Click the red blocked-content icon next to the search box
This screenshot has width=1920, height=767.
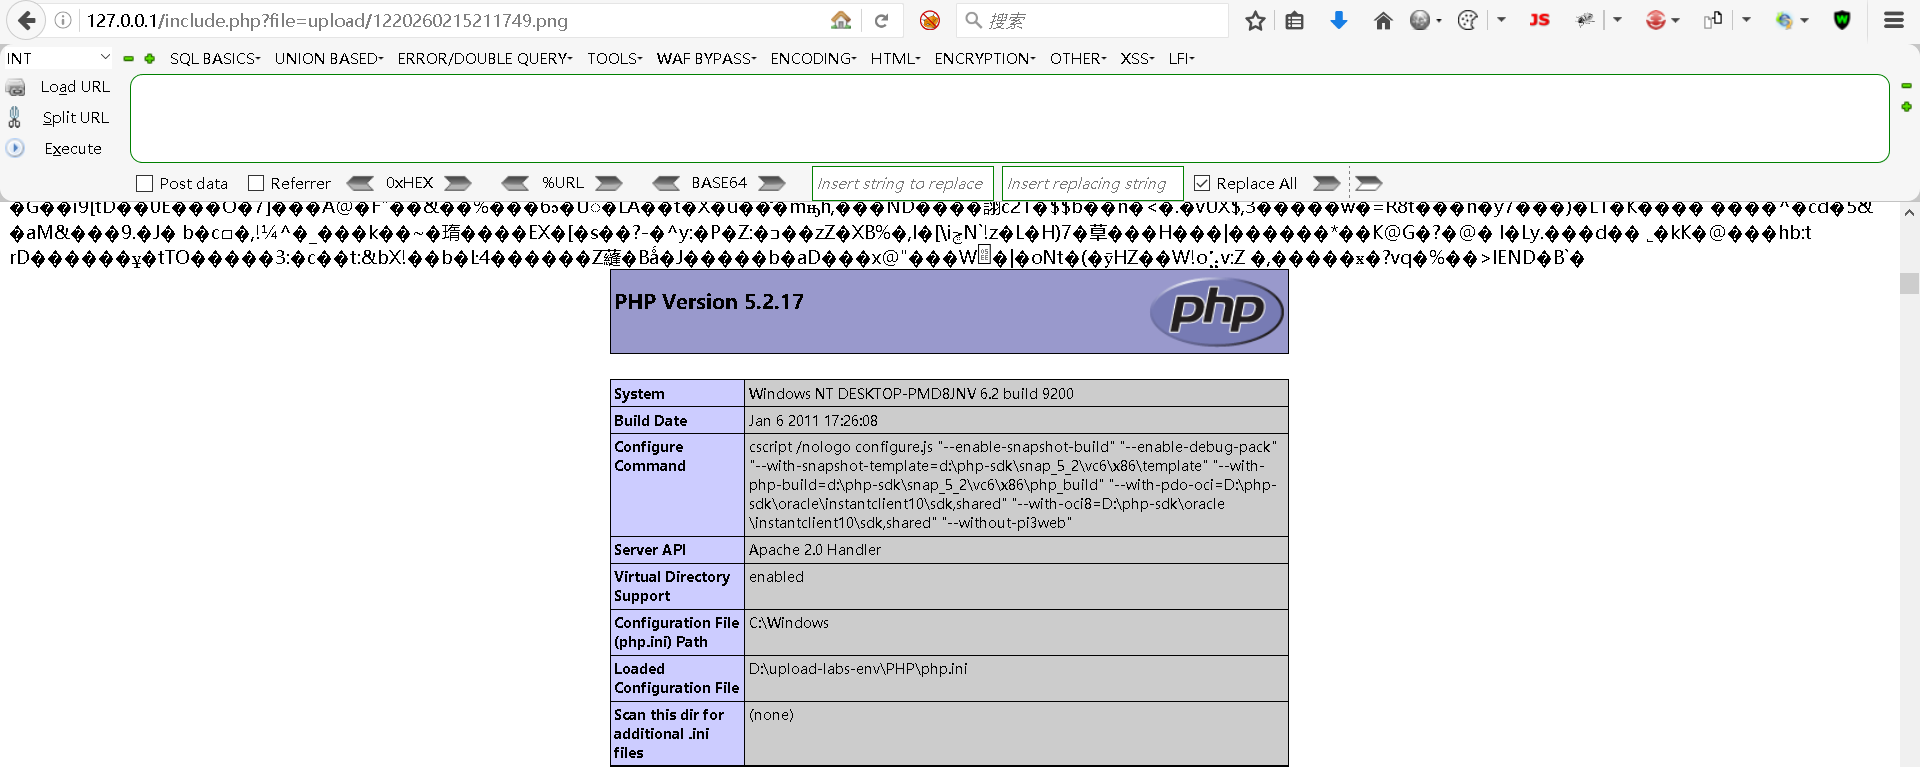click(x=930, y=20)
